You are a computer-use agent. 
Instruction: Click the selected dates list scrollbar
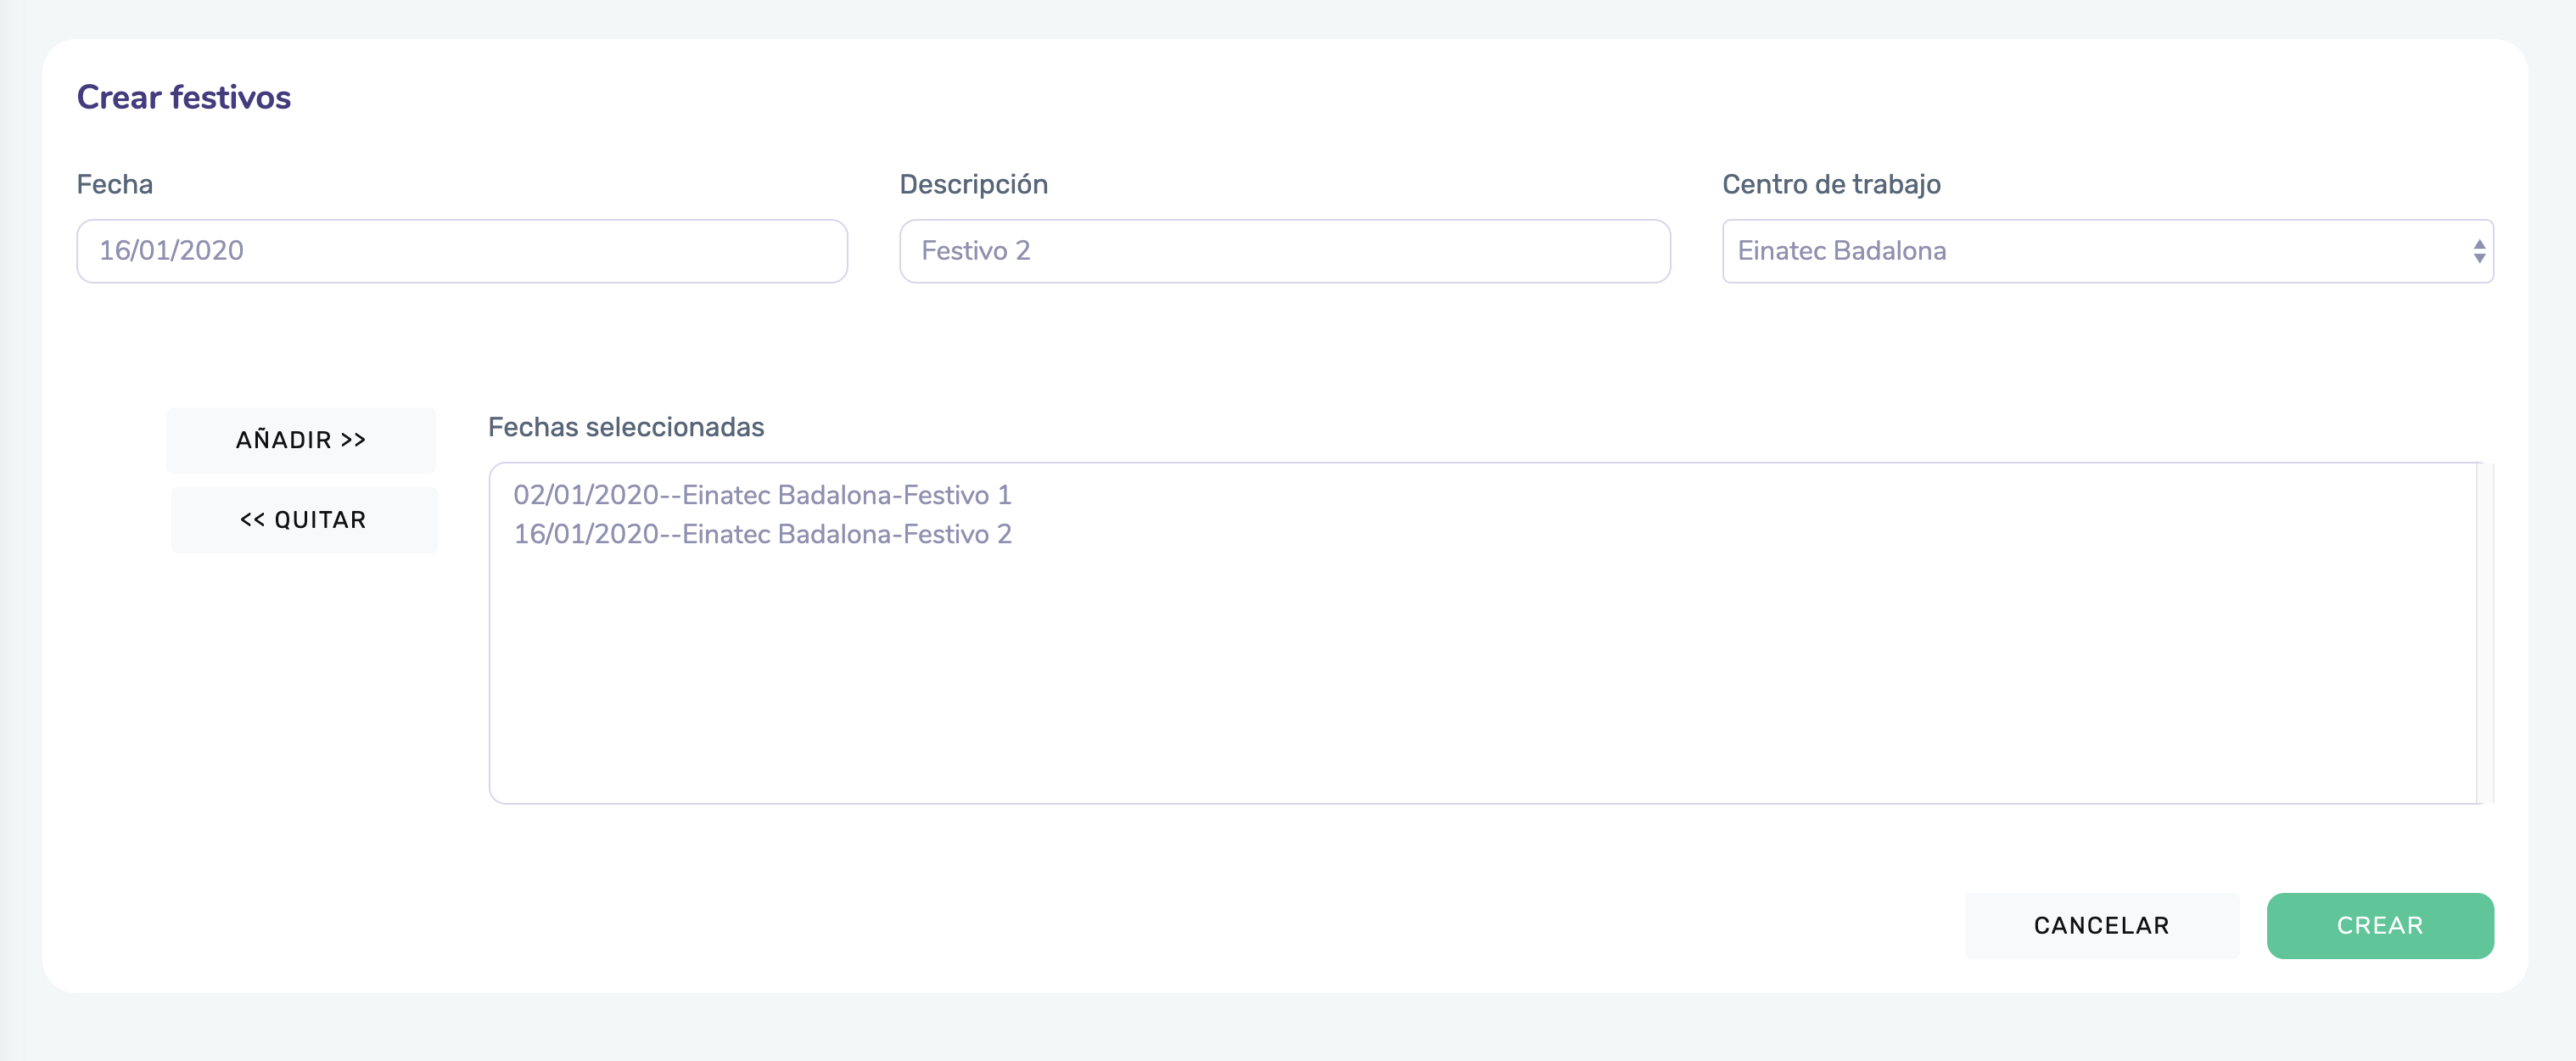pyautogui.click(x=2484, y=632)
